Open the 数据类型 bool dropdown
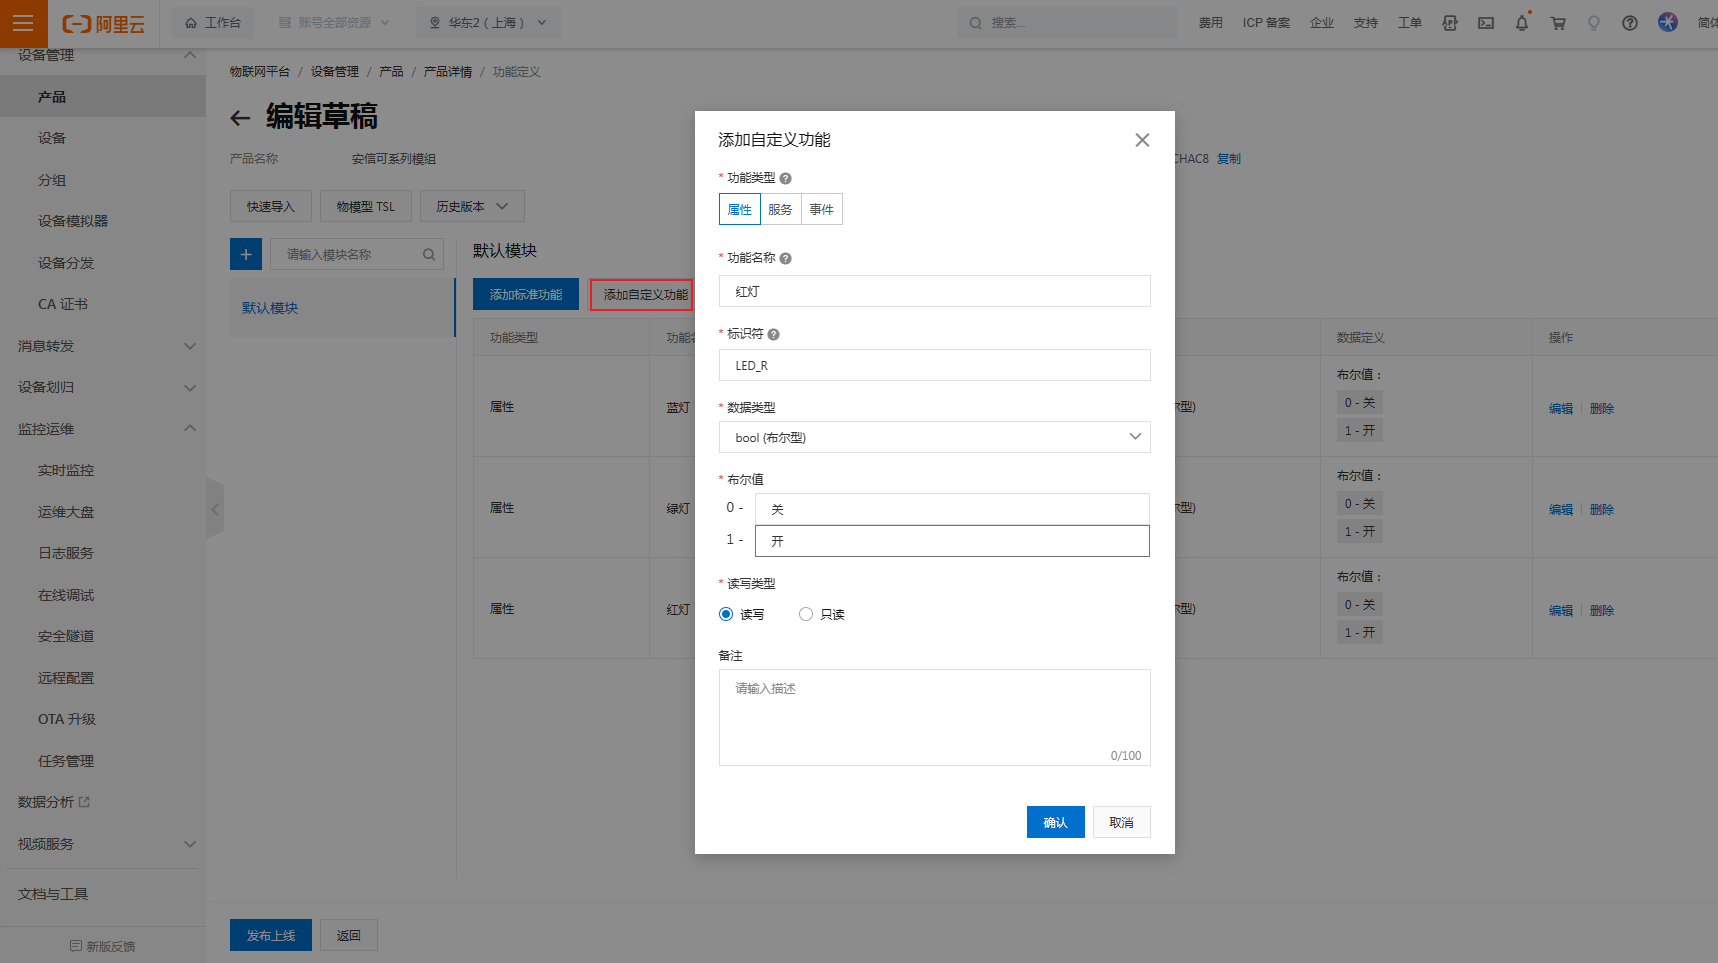Screen dimensions: 1718x963 point(935,437)
